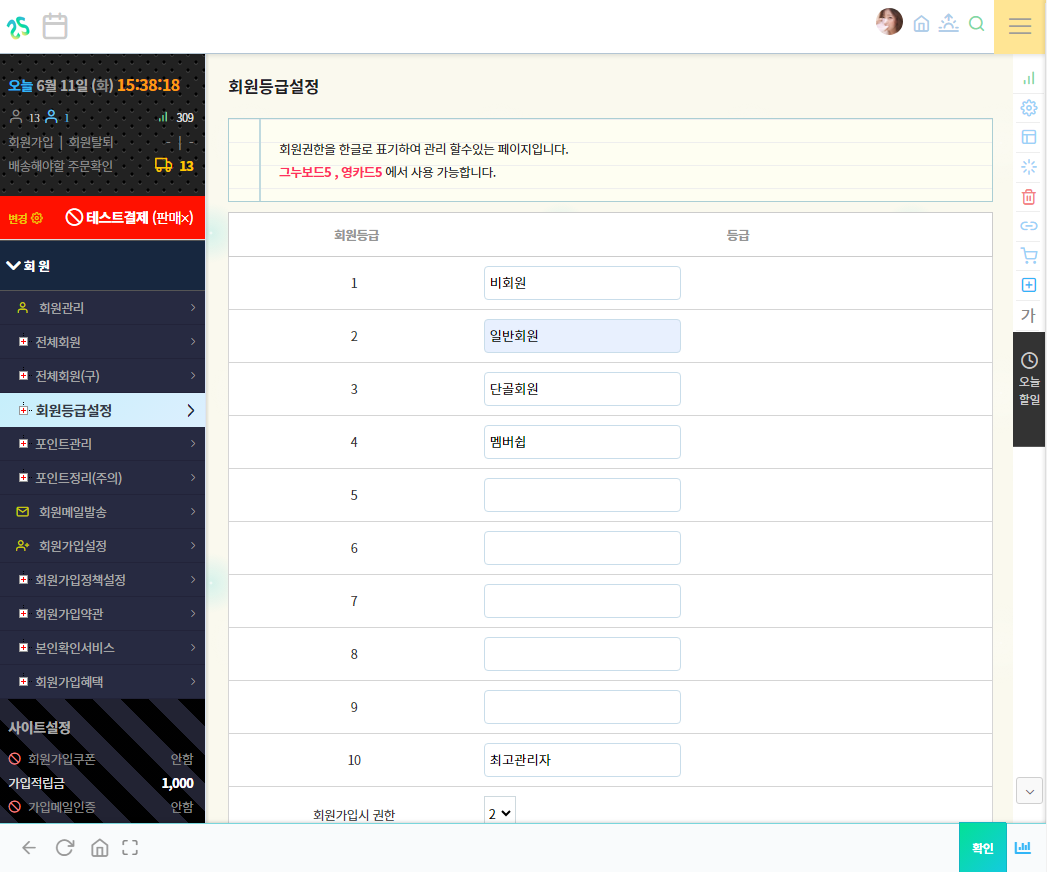Click the 확인 confirm button
The height and width of the screenshot is (872, 1047).
[982, 847]
